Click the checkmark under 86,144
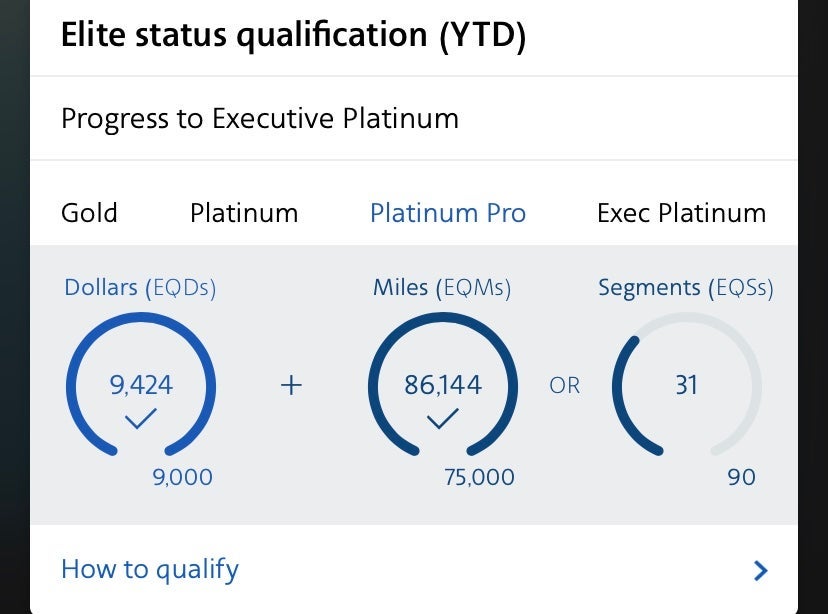The height and width of the screenshot is (614, 828). coord(442,420)
